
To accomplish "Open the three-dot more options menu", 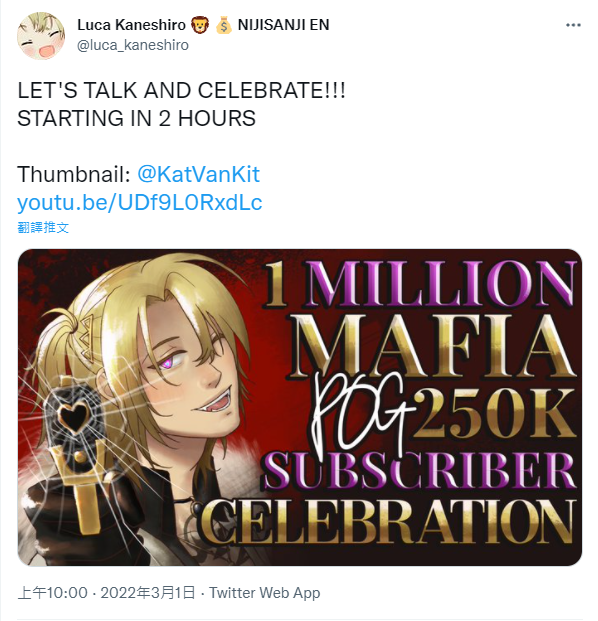I will click(x=573, y=25).
